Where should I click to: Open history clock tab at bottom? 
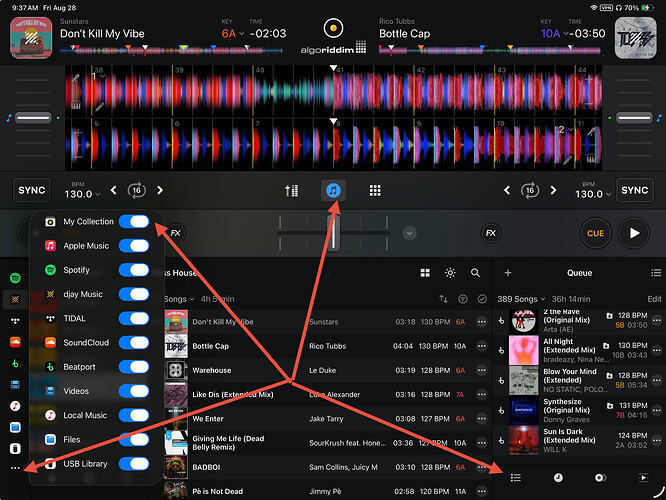point(558,478)
